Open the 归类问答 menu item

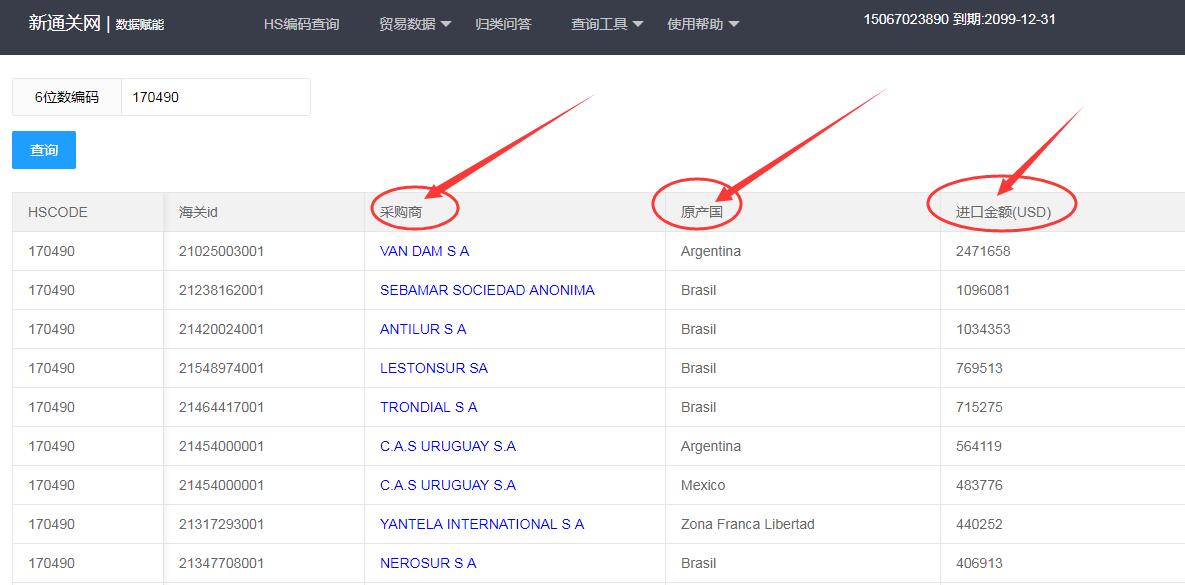tap(503, 24)
